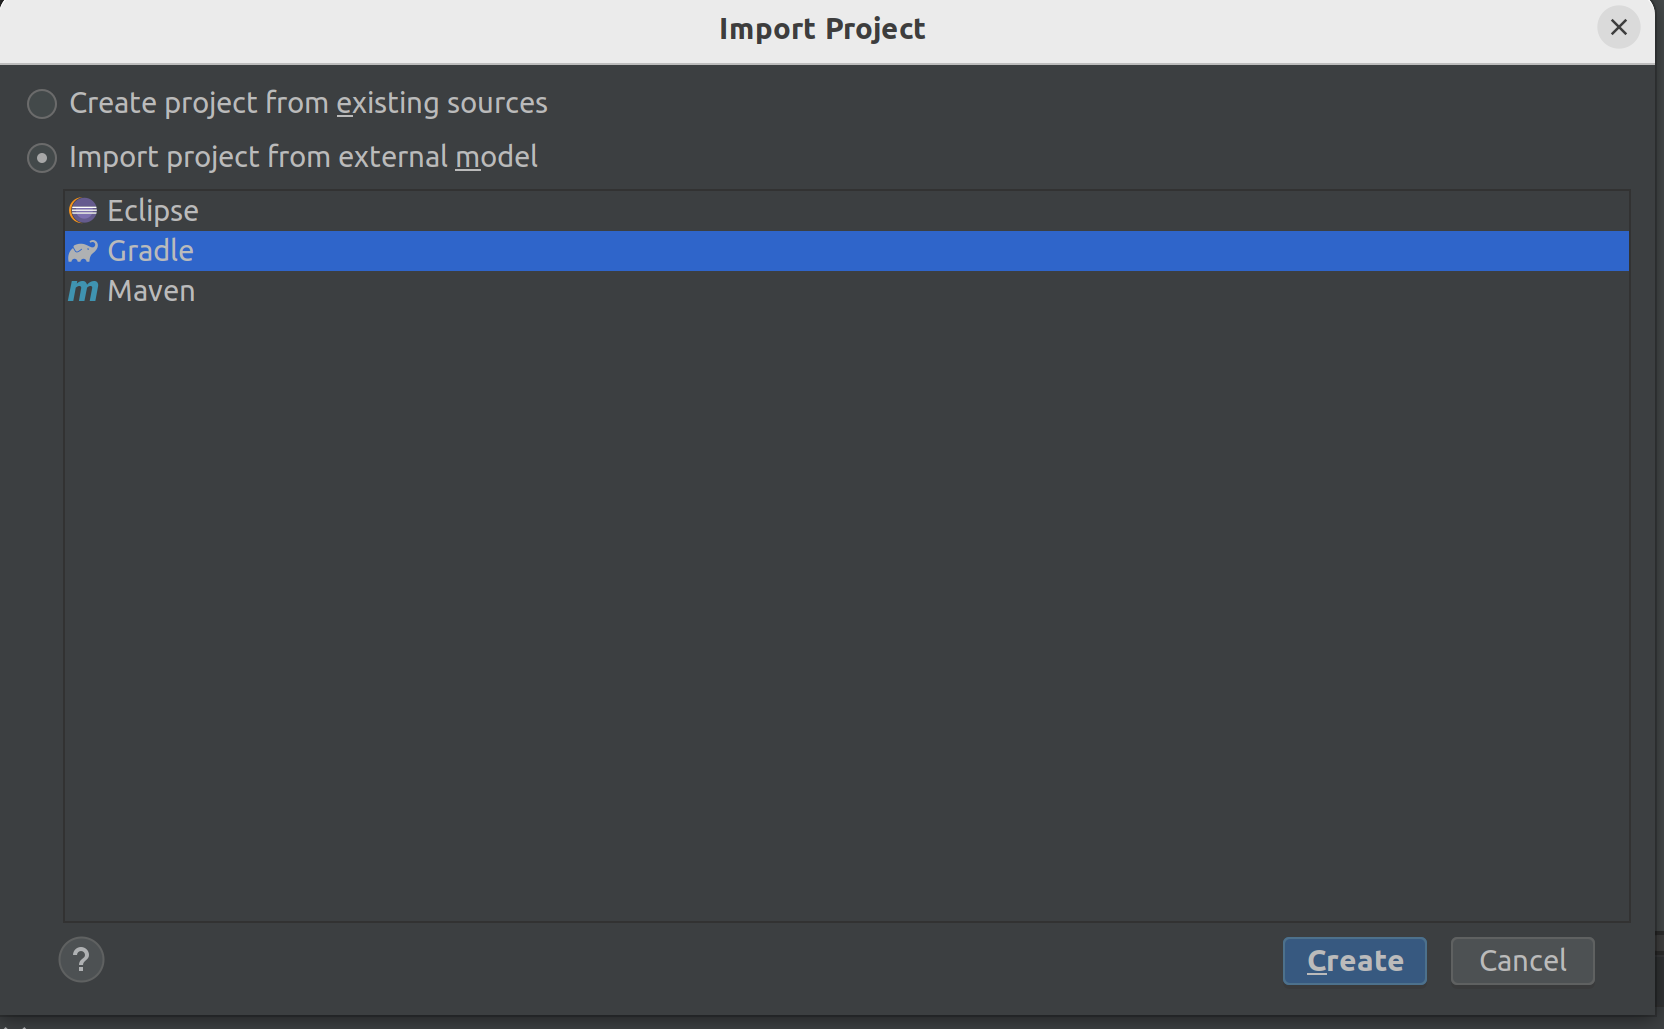Choose Gradle in the model list
1664x1029 pixels.
846,251
